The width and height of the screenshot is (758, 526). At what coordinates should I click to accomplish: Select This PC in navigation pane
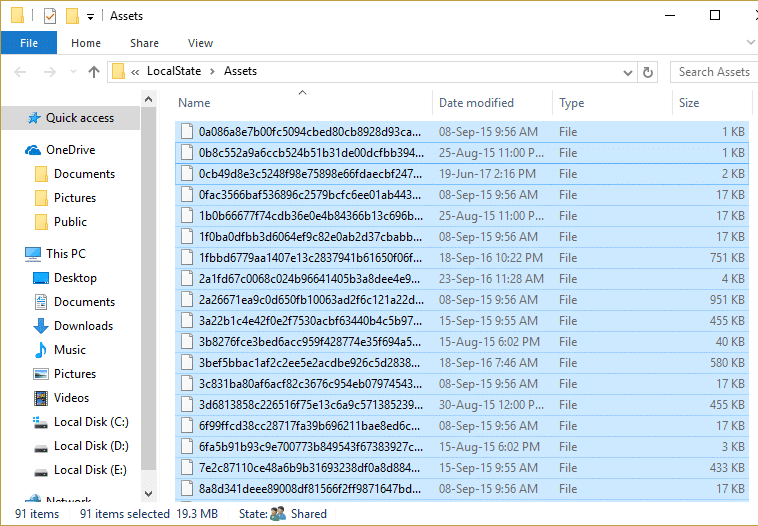click(56, 254)
